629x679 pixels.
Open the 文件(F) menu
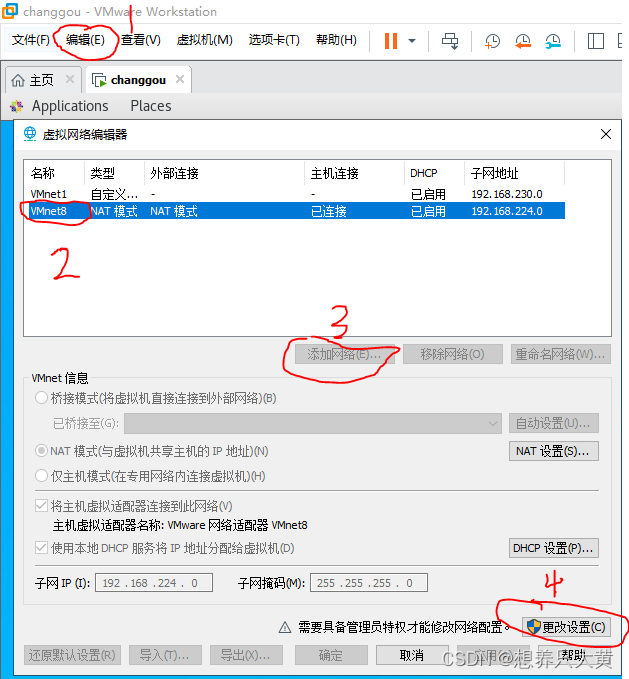pos(31,40)
